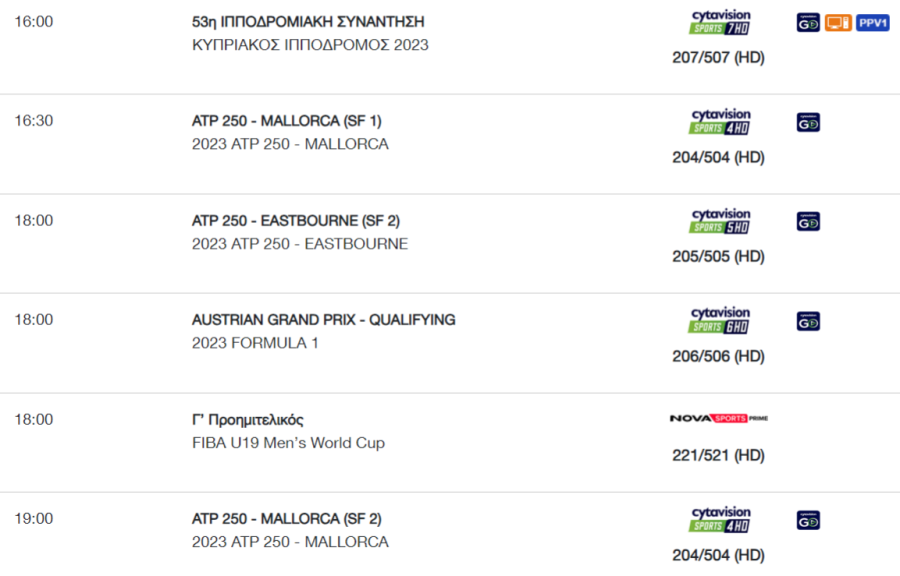The height and width of the screenshot is (576, 900).
Task: Open 53η ΙΠΠΟΔΡΟΜΙΑΚΗ ΣΥΝΑΝΤΗΣΗ event title
Action: (308, 22)
